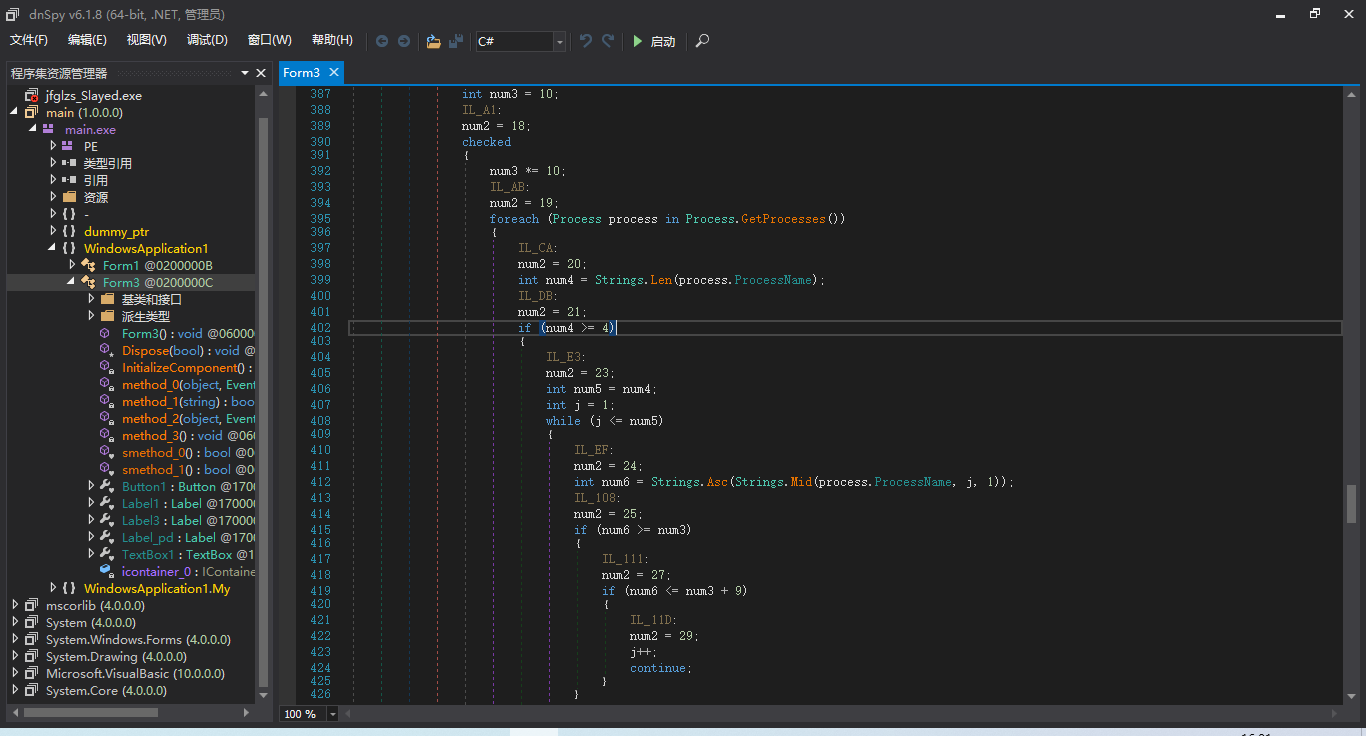Expand the Form1 @0200000B class
Viewport: 1366px width, 736px height.
(72, 265)
